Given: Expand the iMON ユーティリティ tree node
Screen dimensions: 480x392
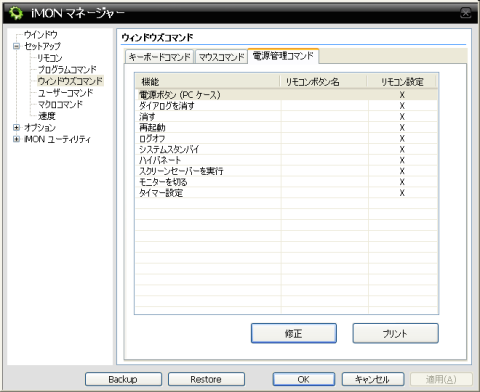Looking at the screenshot, I should pos(16,139).
